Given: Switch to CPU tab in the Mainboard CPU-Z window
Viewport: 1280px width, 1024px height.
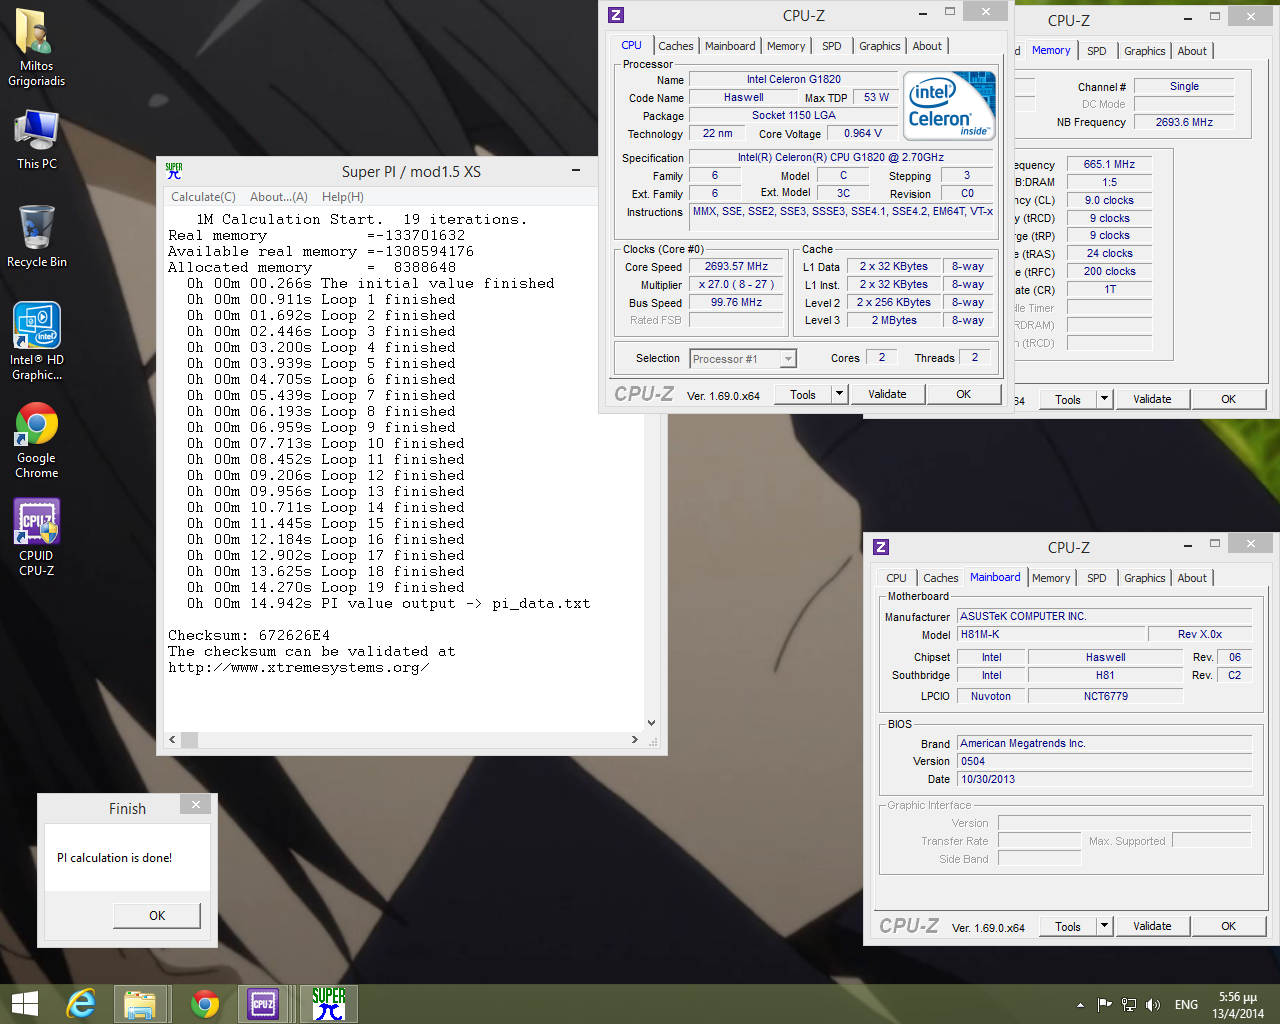Looking at the screenshot, I should coord(897,578).
